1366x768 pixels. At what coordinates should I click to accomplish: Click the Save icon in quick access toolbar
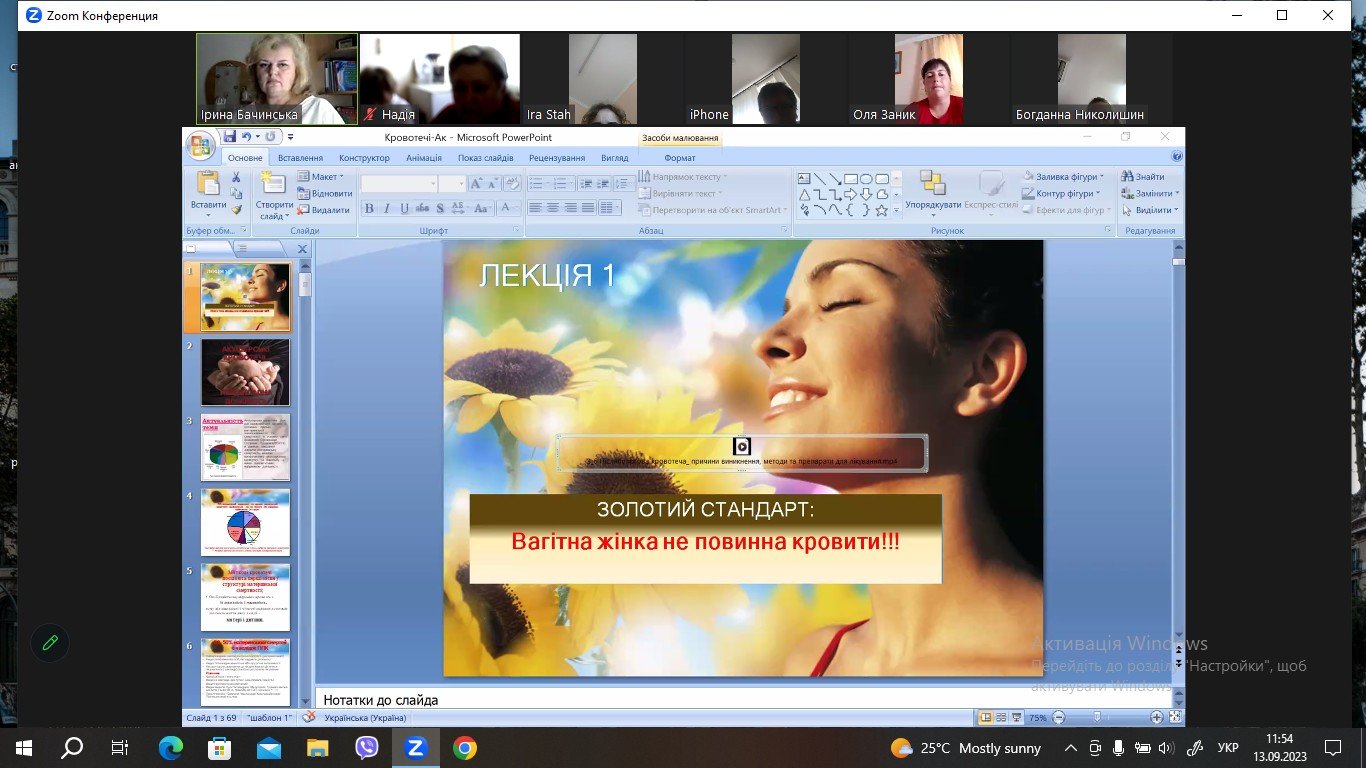230,137
